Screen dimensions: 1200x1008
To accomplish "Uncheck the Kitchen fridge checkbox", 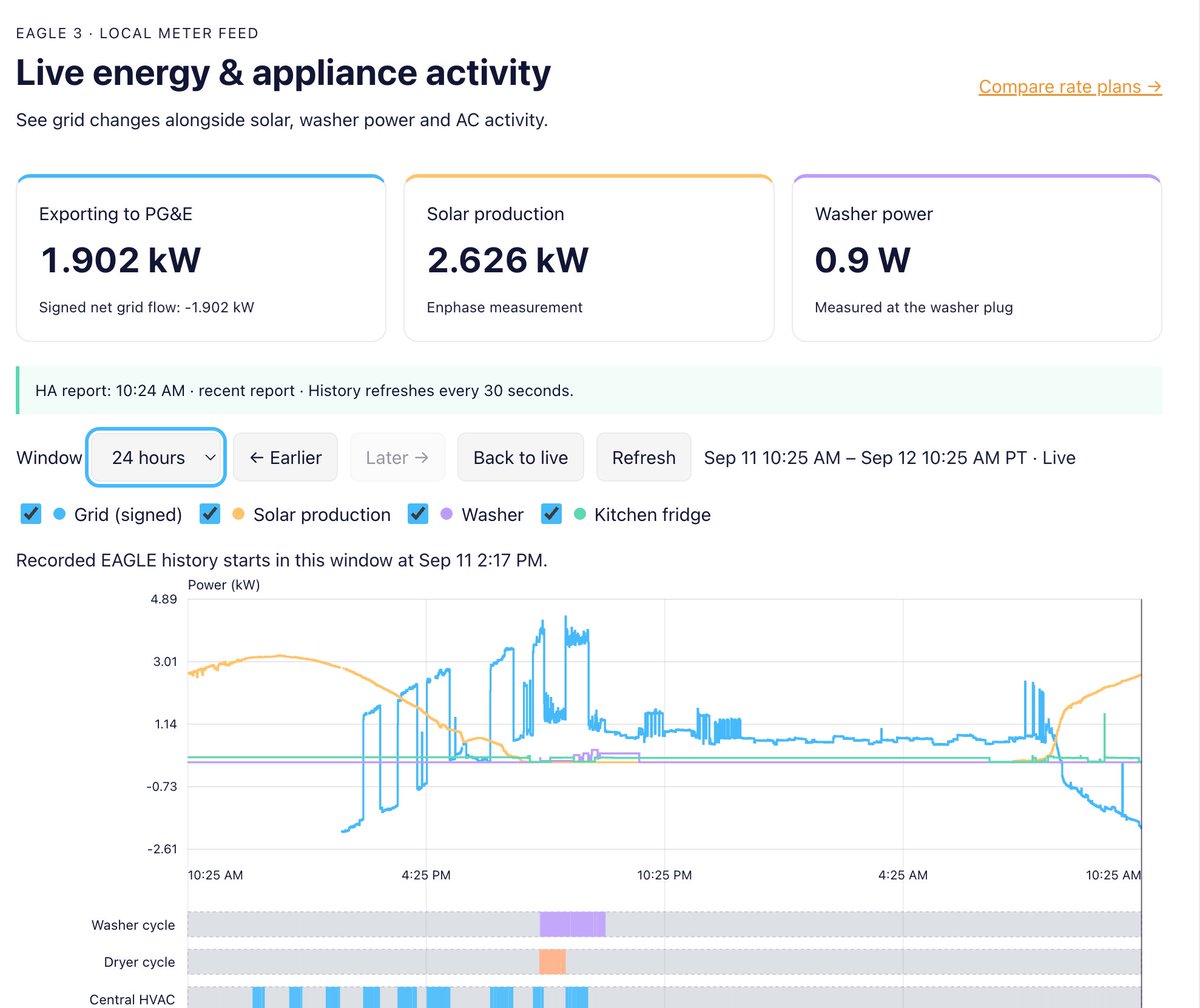I will click(552, 514).
